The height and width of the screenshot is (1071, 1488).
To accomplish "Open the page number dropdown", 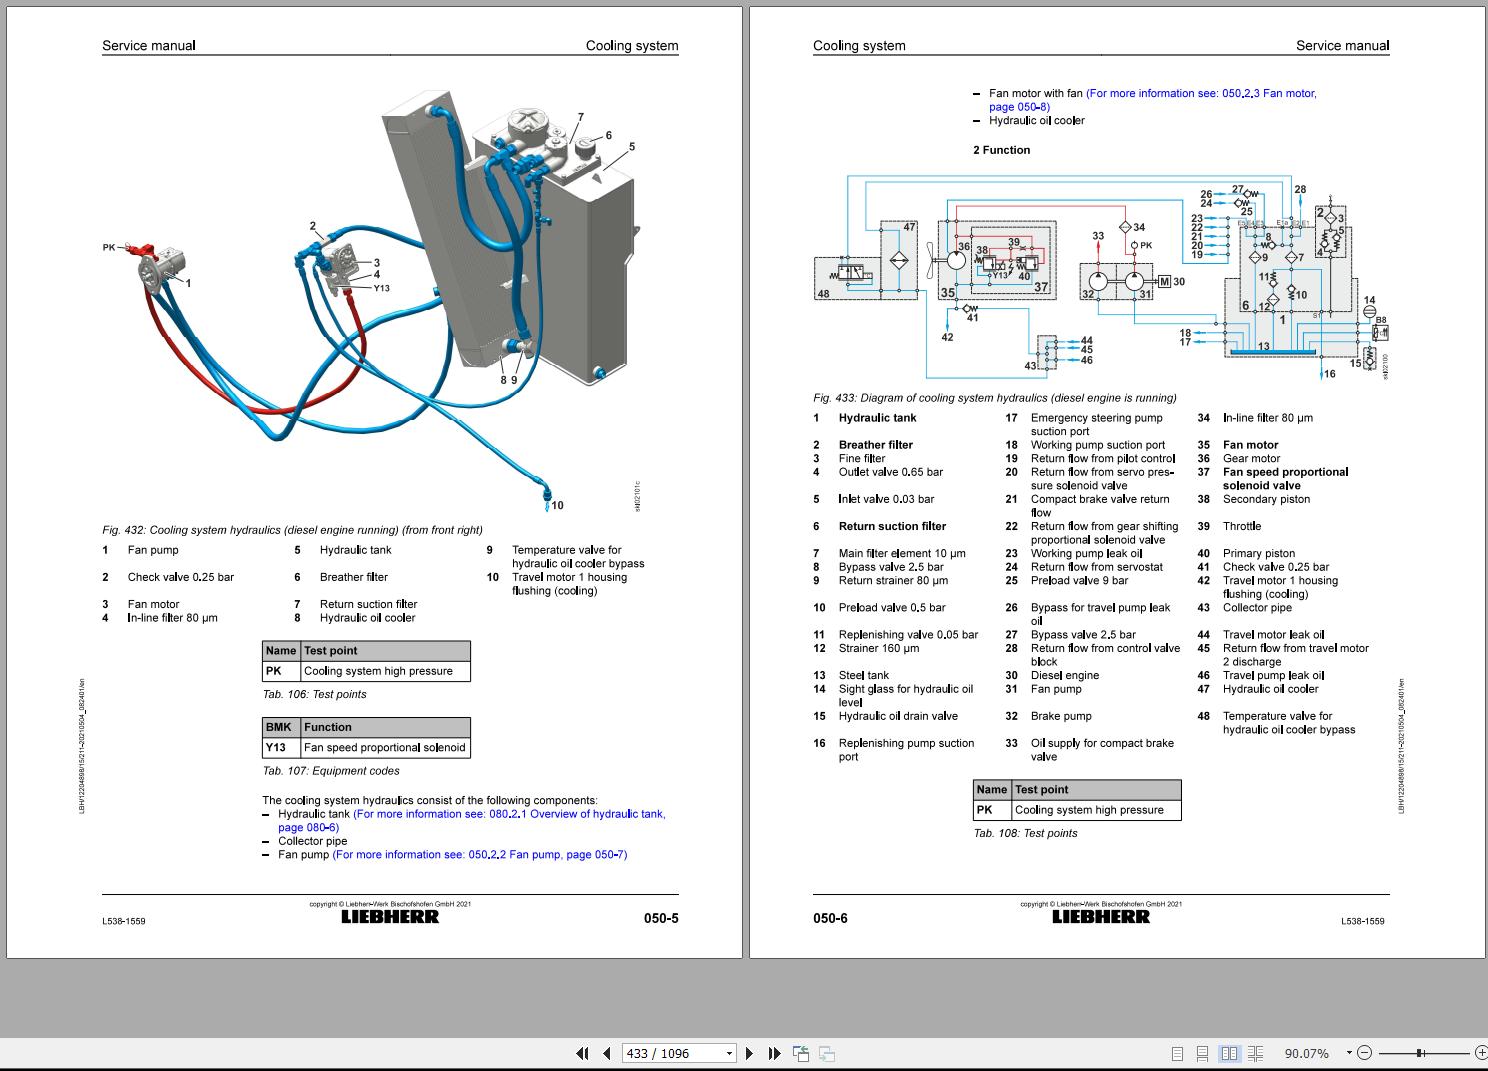I will [x=729, y=1053].
